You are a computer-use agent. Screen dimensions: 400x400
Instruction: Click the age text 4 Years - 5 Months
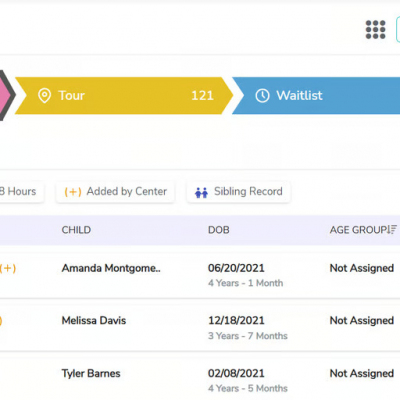[x=248, y=388]
